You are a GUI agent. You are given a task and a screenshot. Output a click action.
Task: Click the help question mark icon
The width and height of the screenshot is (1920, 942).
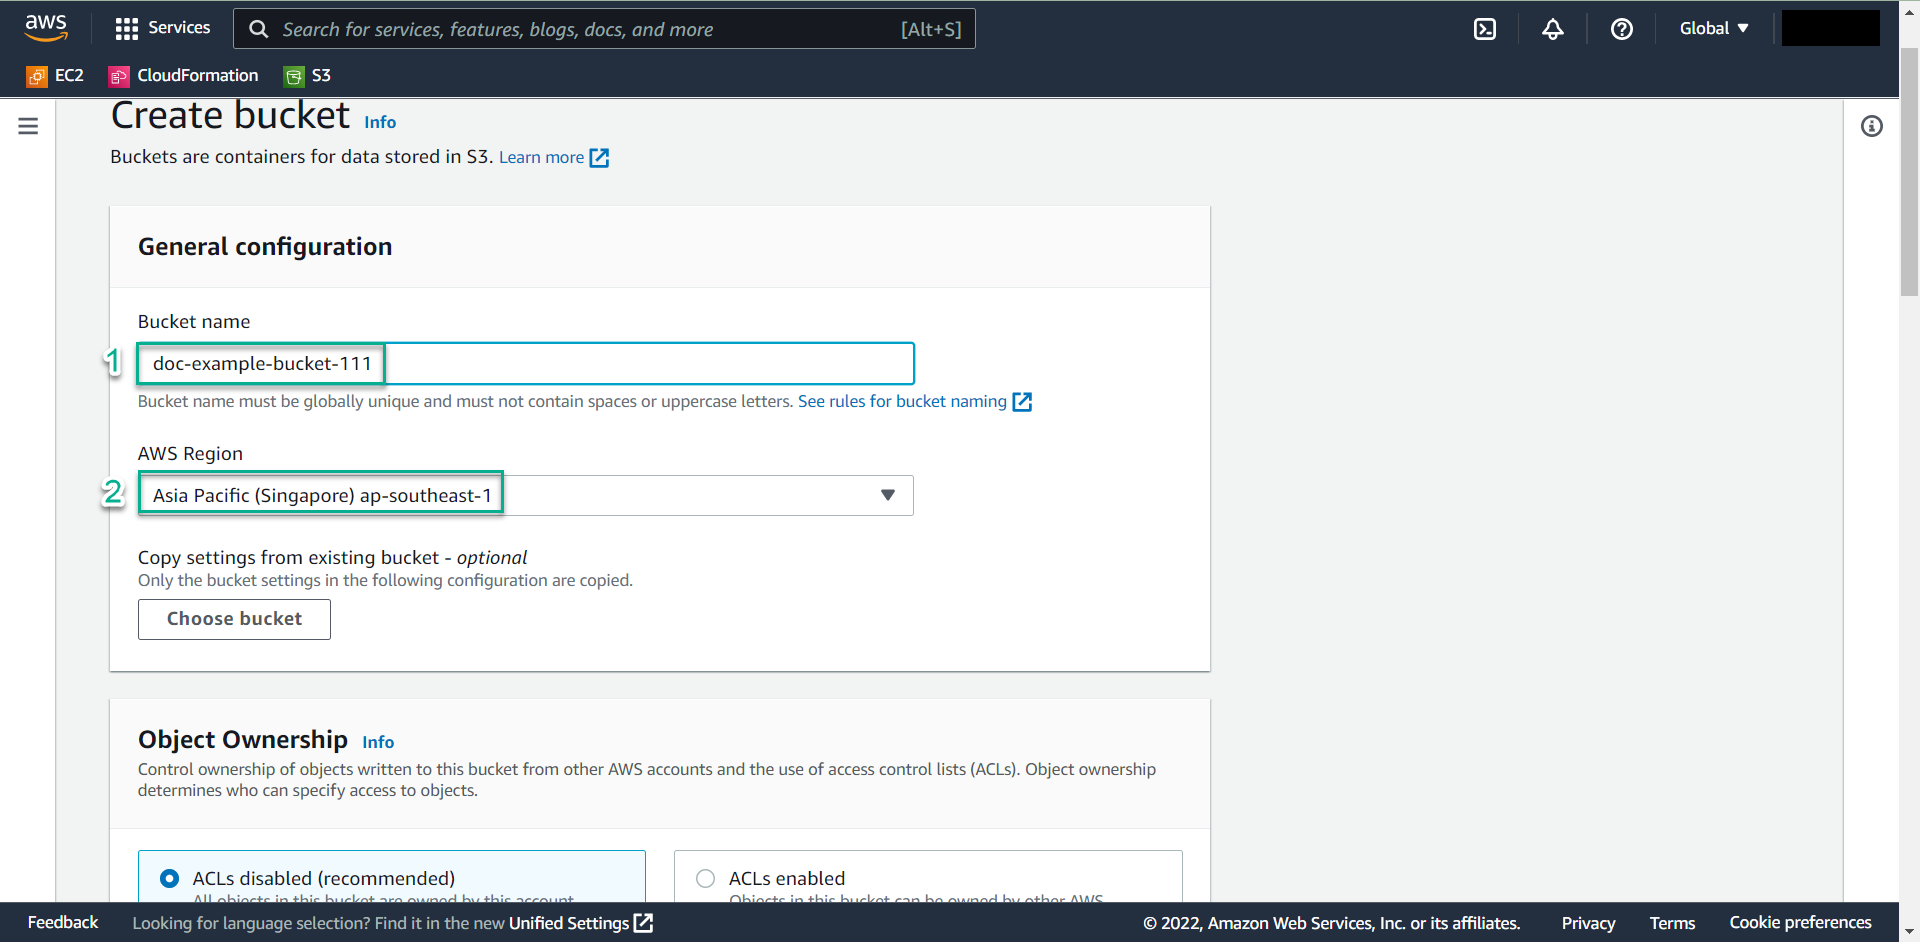pyautogui.click(x=1621, y=28)
